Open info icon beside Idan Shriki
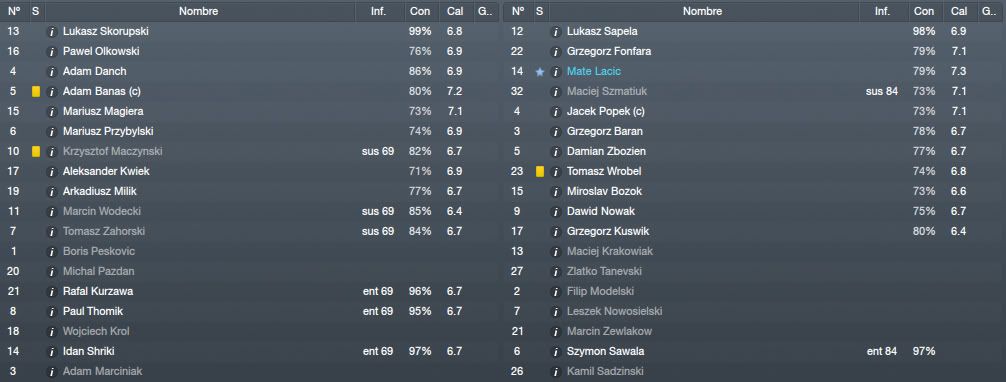1006x382 pixels. tap(53, 352)
